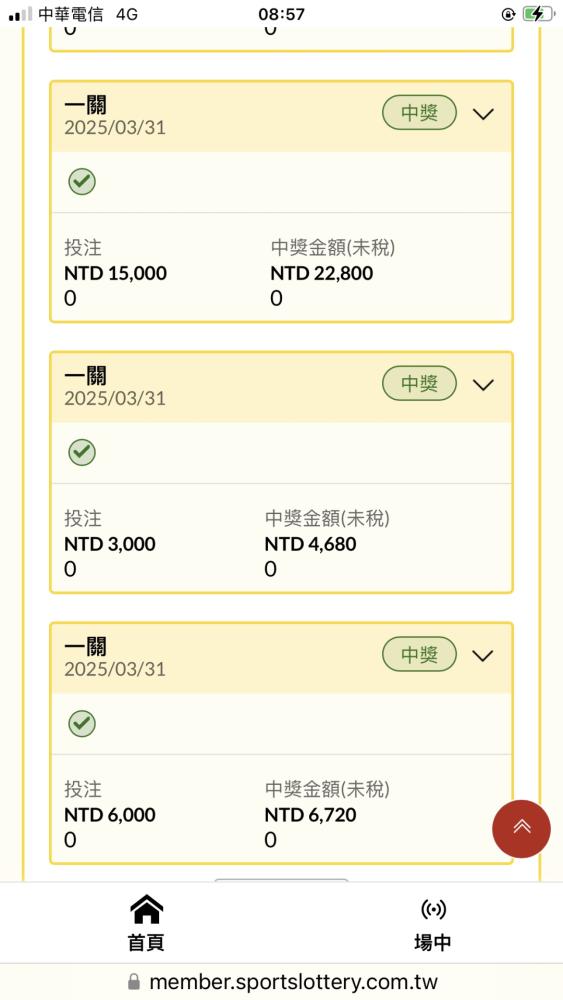Tap 中獎 badge on the NTD 3,000 bet
The image size is (563, 1000).
[420, 383]
